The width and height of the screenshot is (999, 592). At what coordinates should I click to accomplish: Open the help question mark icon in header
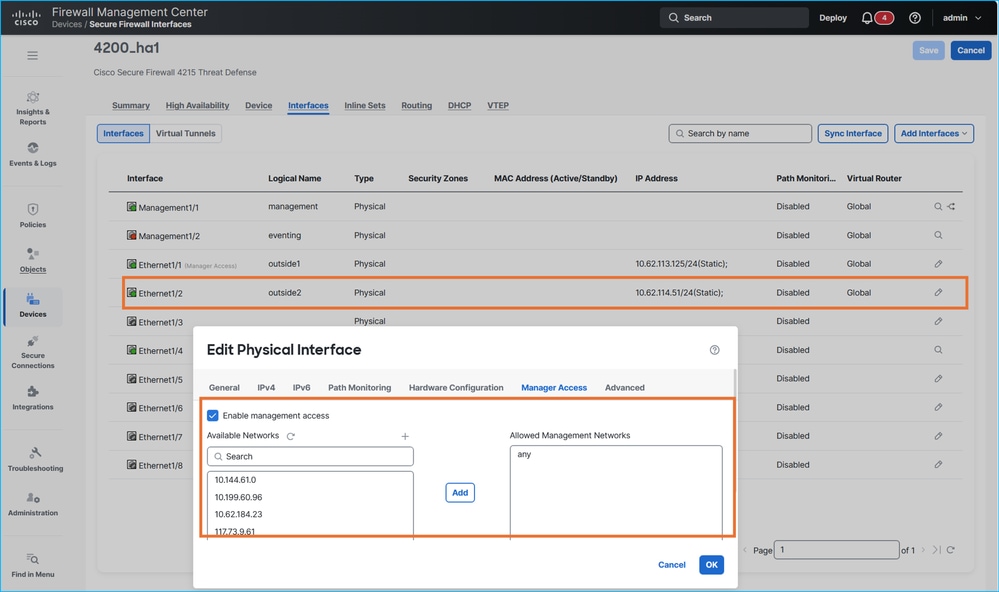[915, 18]
